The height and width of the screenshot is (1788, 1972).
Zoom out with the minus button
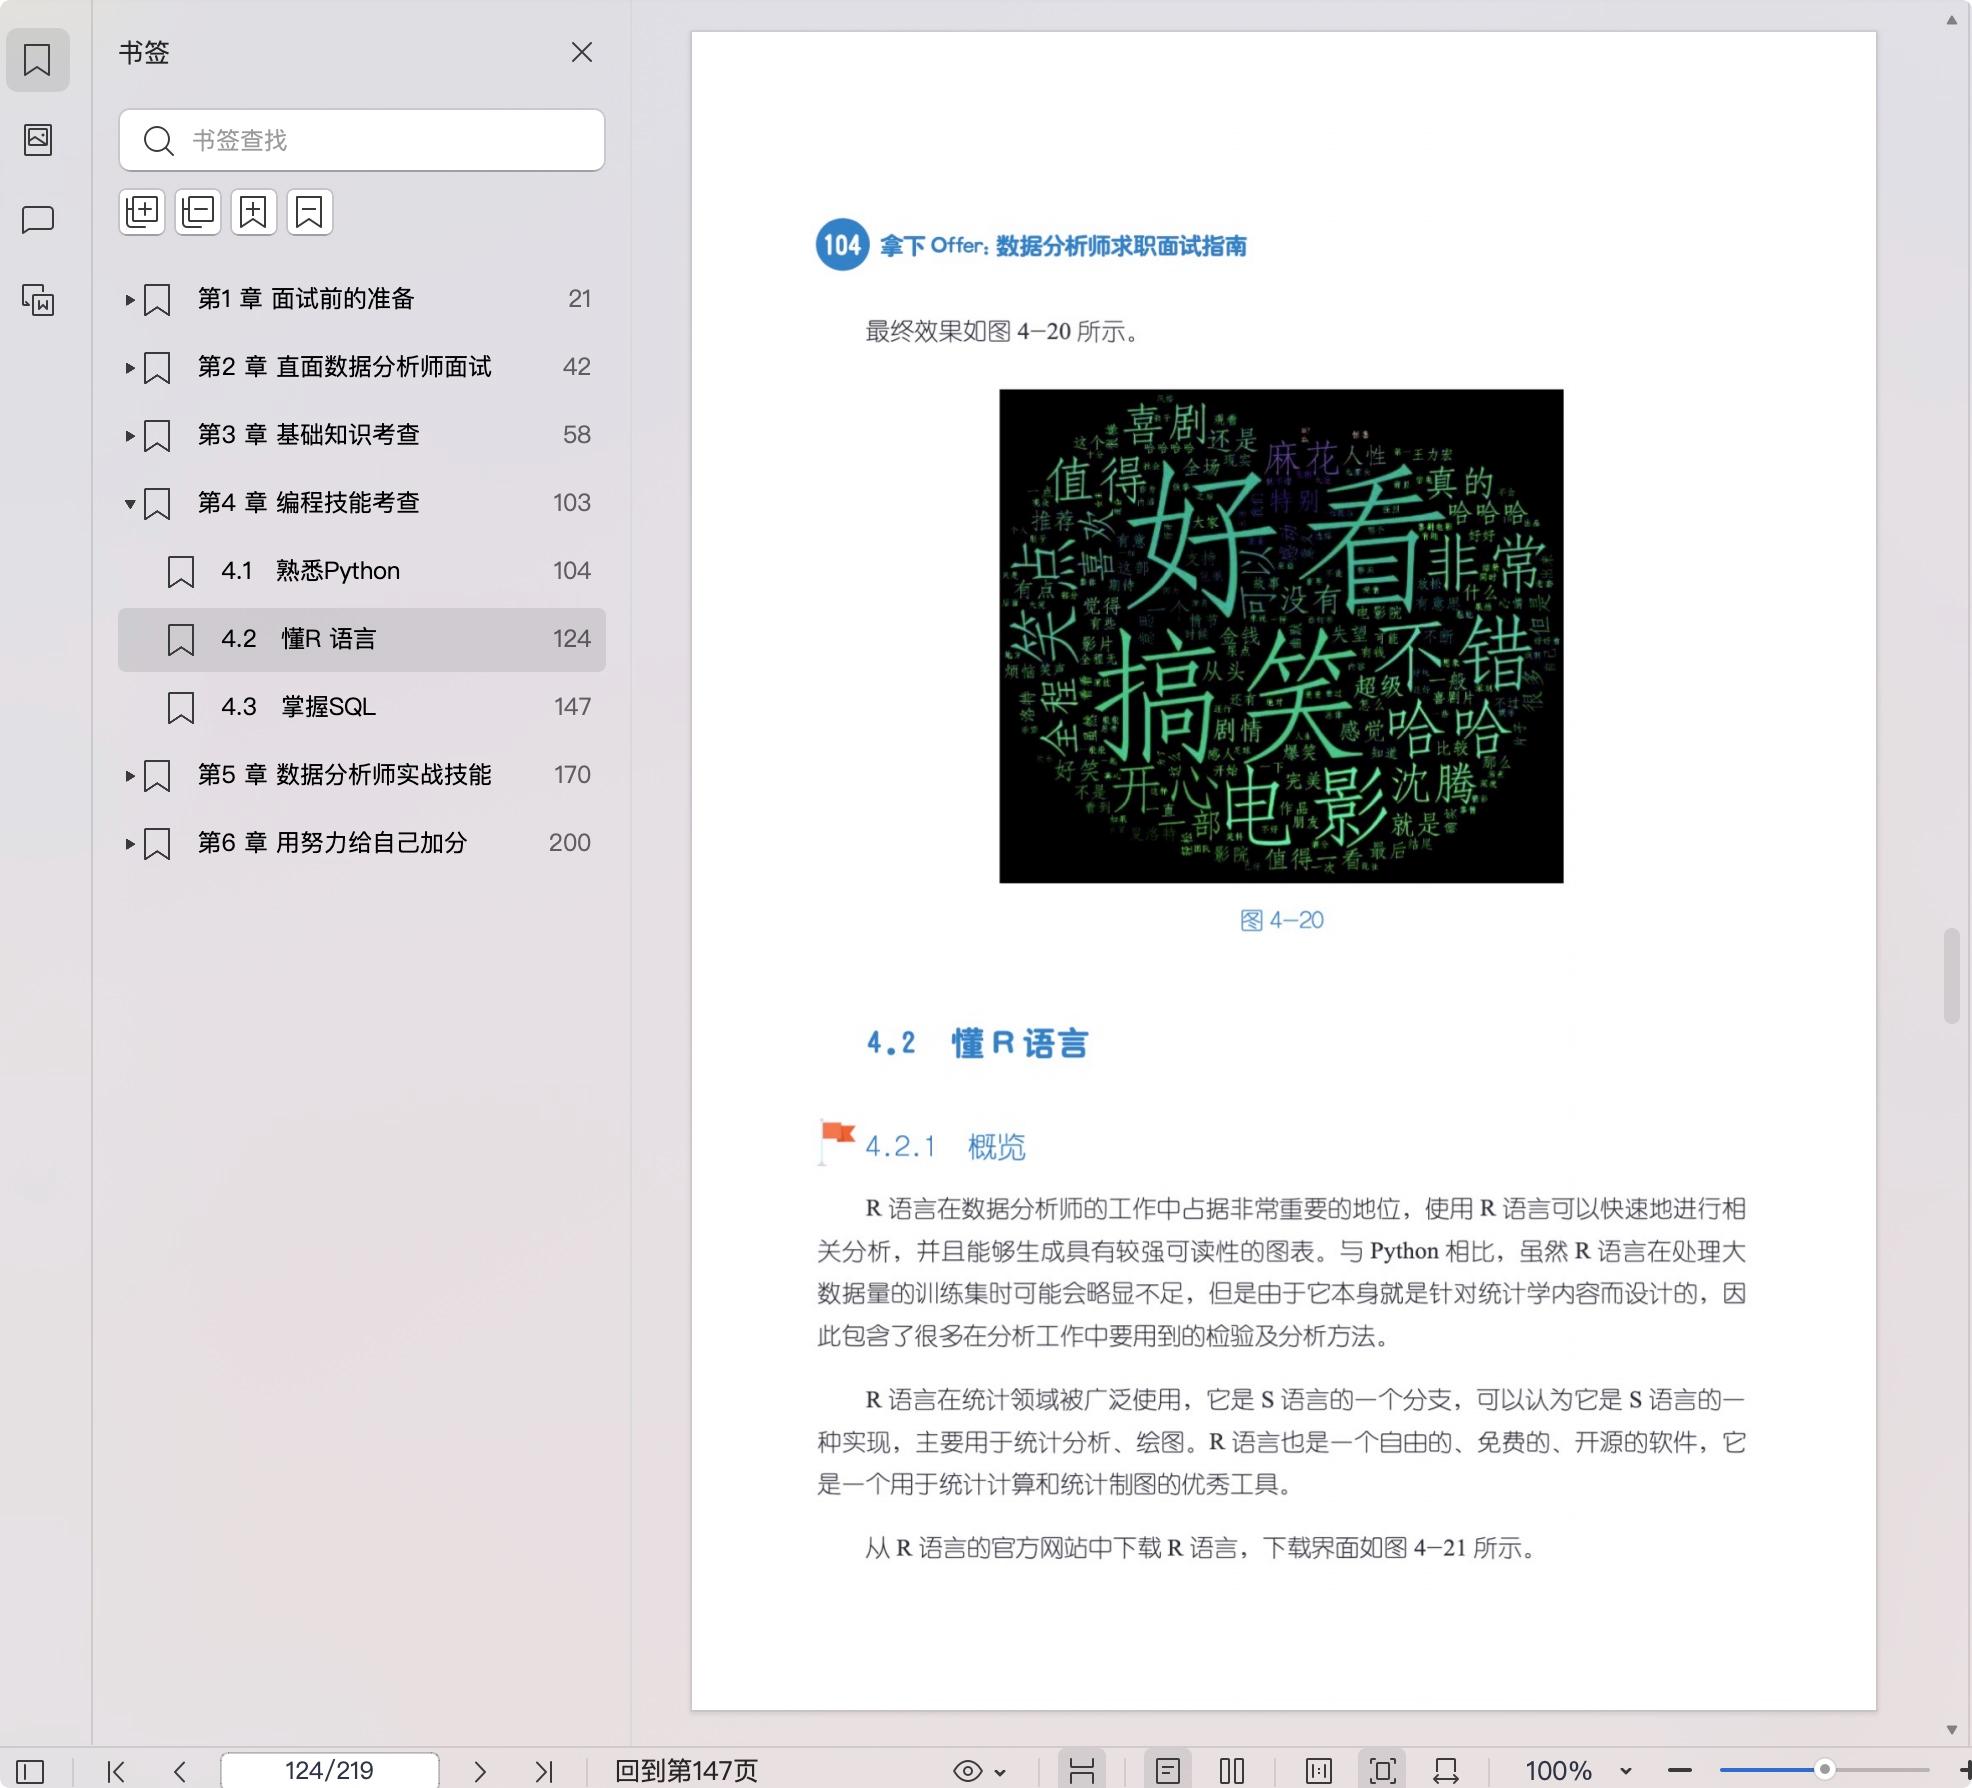[1680, 1771]
